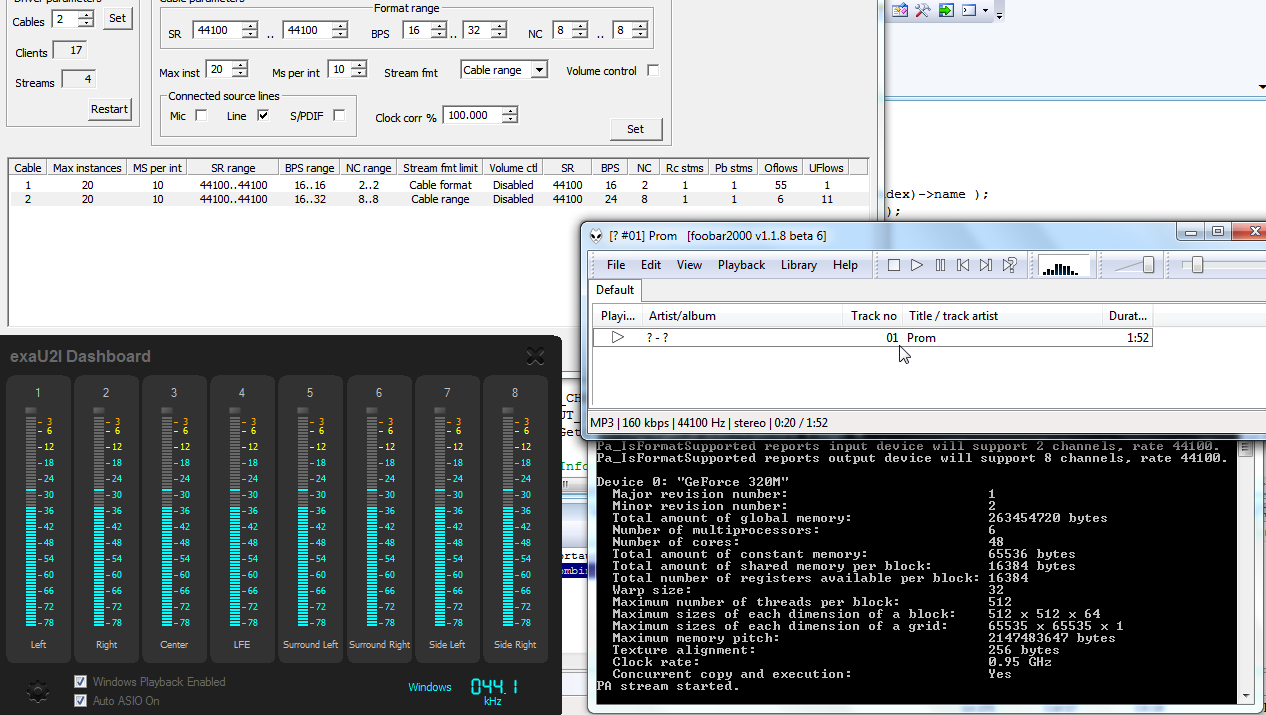
Task: Open the Library menu in foobar2000
Action: point(799,265)
